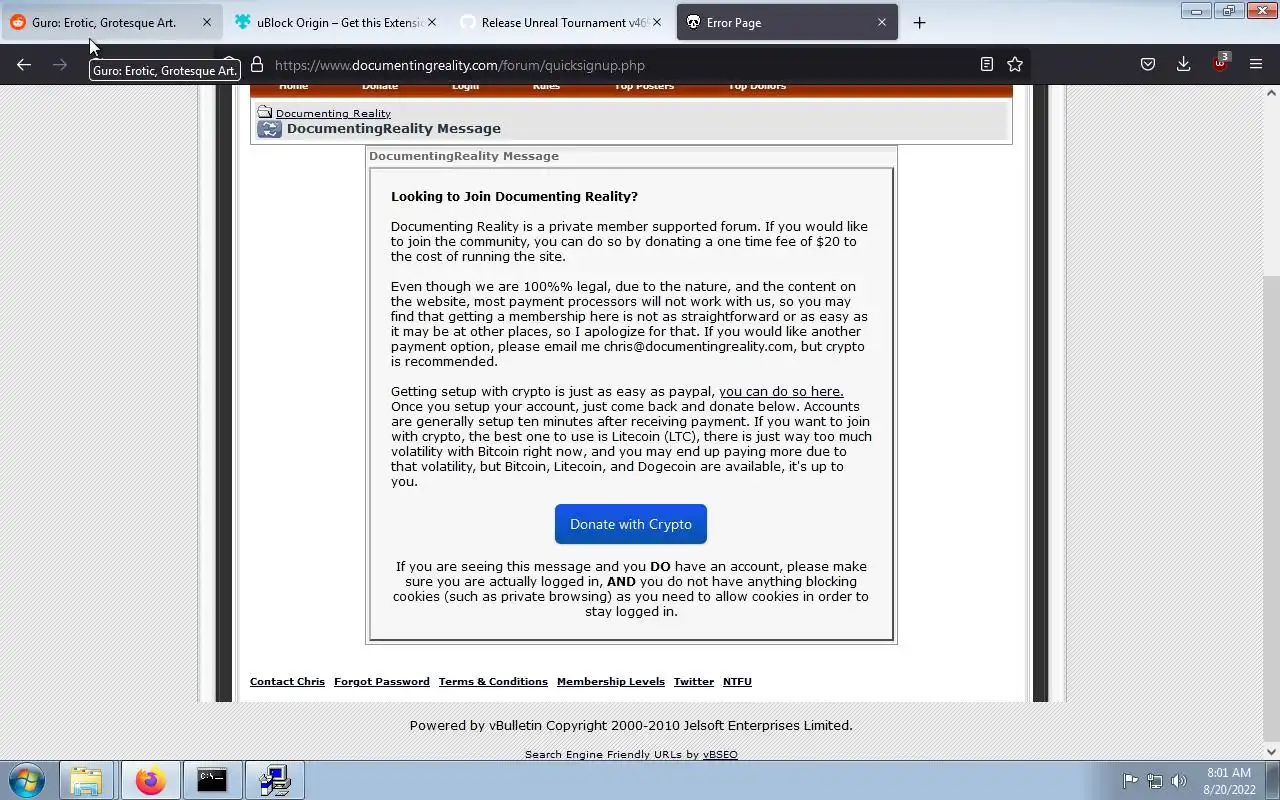
Task: Open the Pocket save button
Action: [x=1148, y=65]
